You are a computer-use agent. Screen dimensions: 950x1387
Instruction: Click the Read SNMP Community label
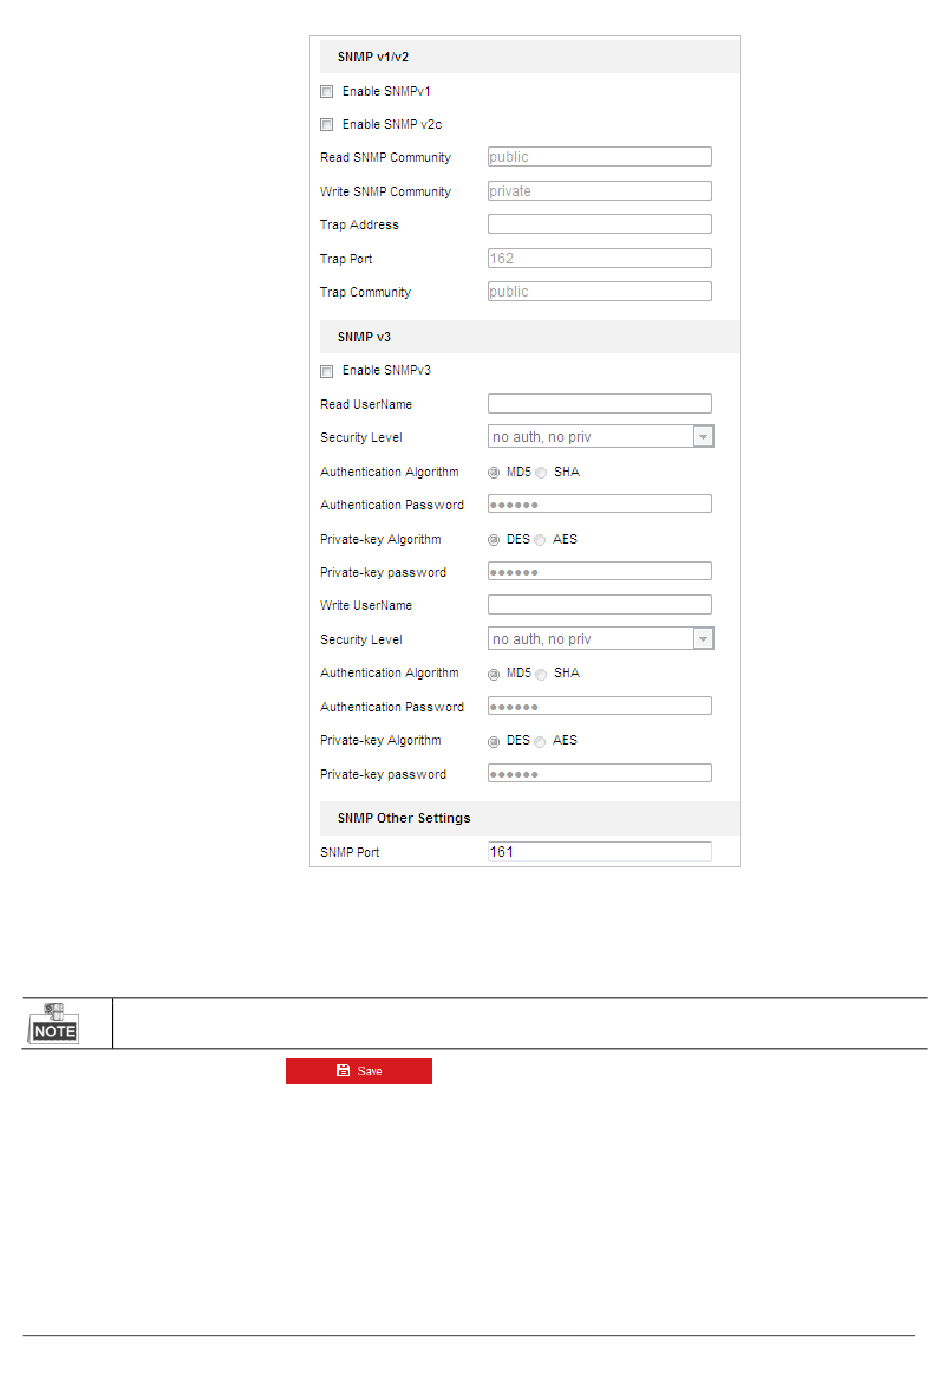tap(385, 158)
